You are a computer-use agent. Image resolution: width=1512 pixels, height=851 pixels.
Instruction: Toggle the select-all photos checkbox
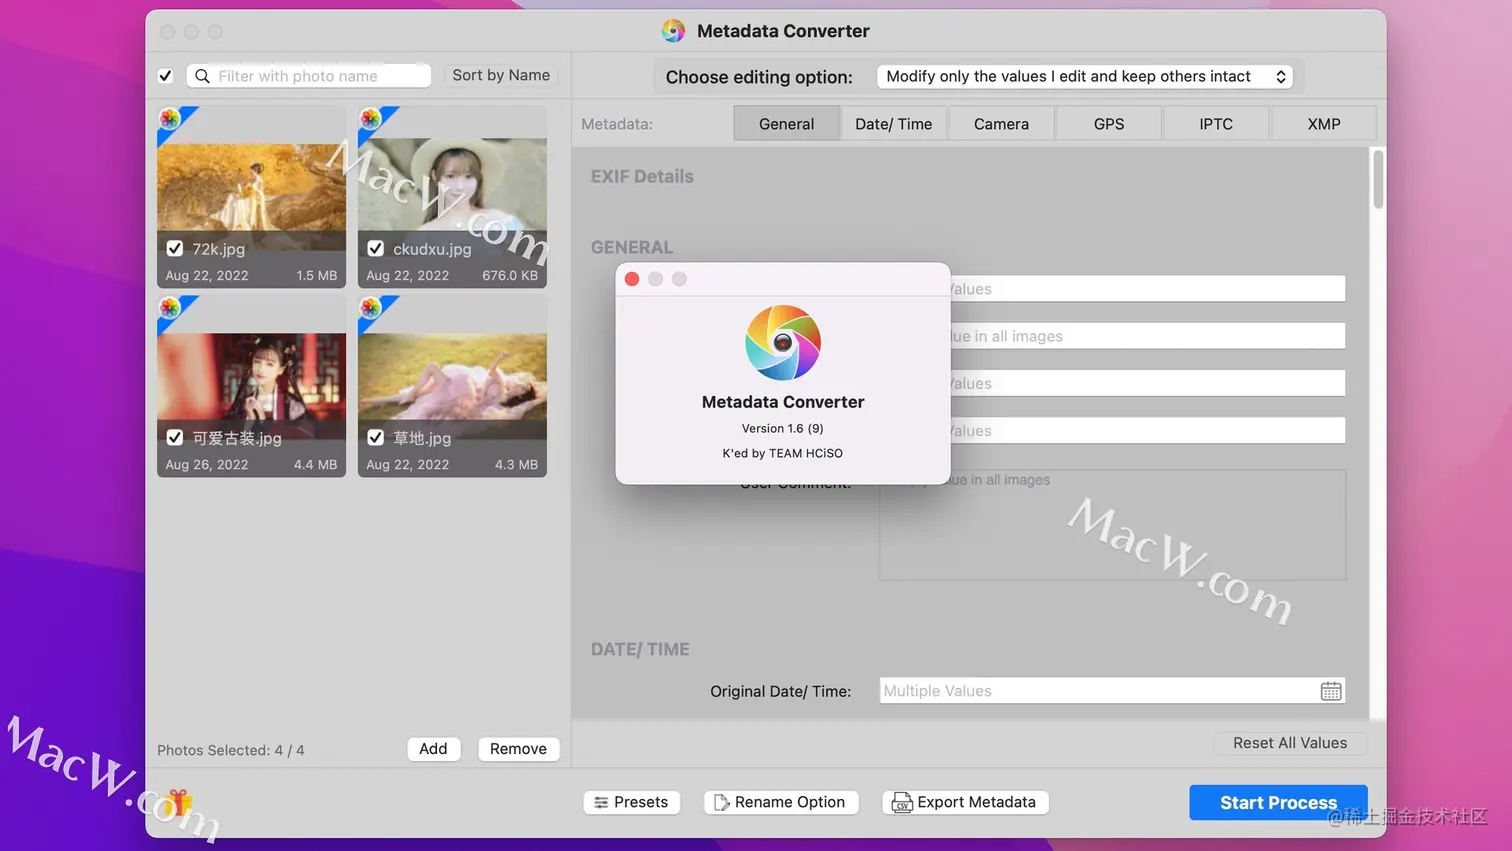click(166, 76)
